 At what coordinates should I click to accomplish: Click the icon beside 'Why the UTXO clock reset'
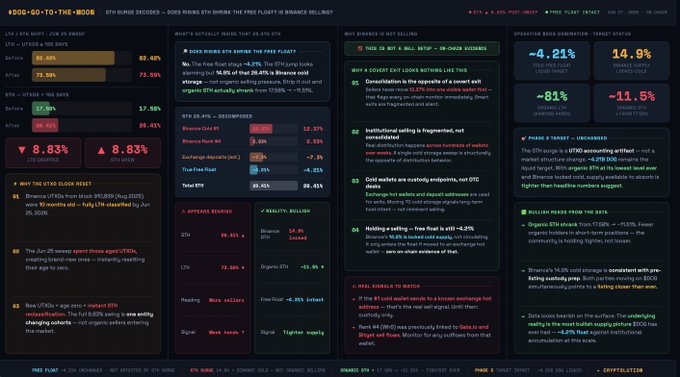click(15, 184)
